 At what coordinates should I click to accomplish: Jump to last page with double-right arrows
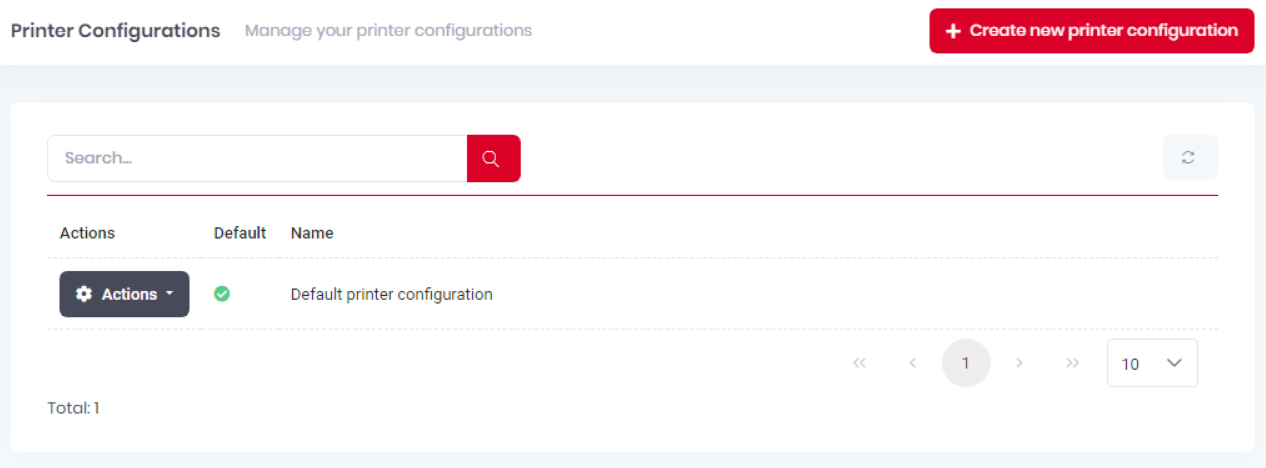1072,363
